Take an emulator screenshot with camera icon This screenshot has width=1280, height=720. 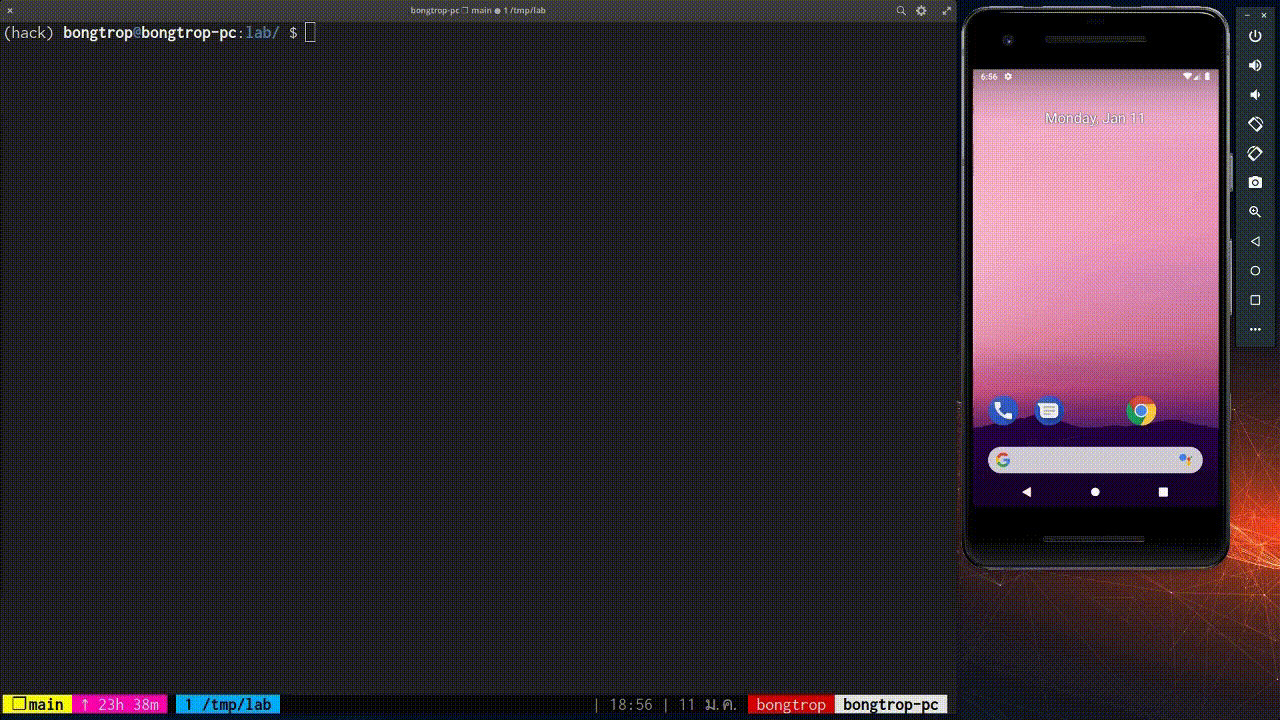coord(1255,183)
